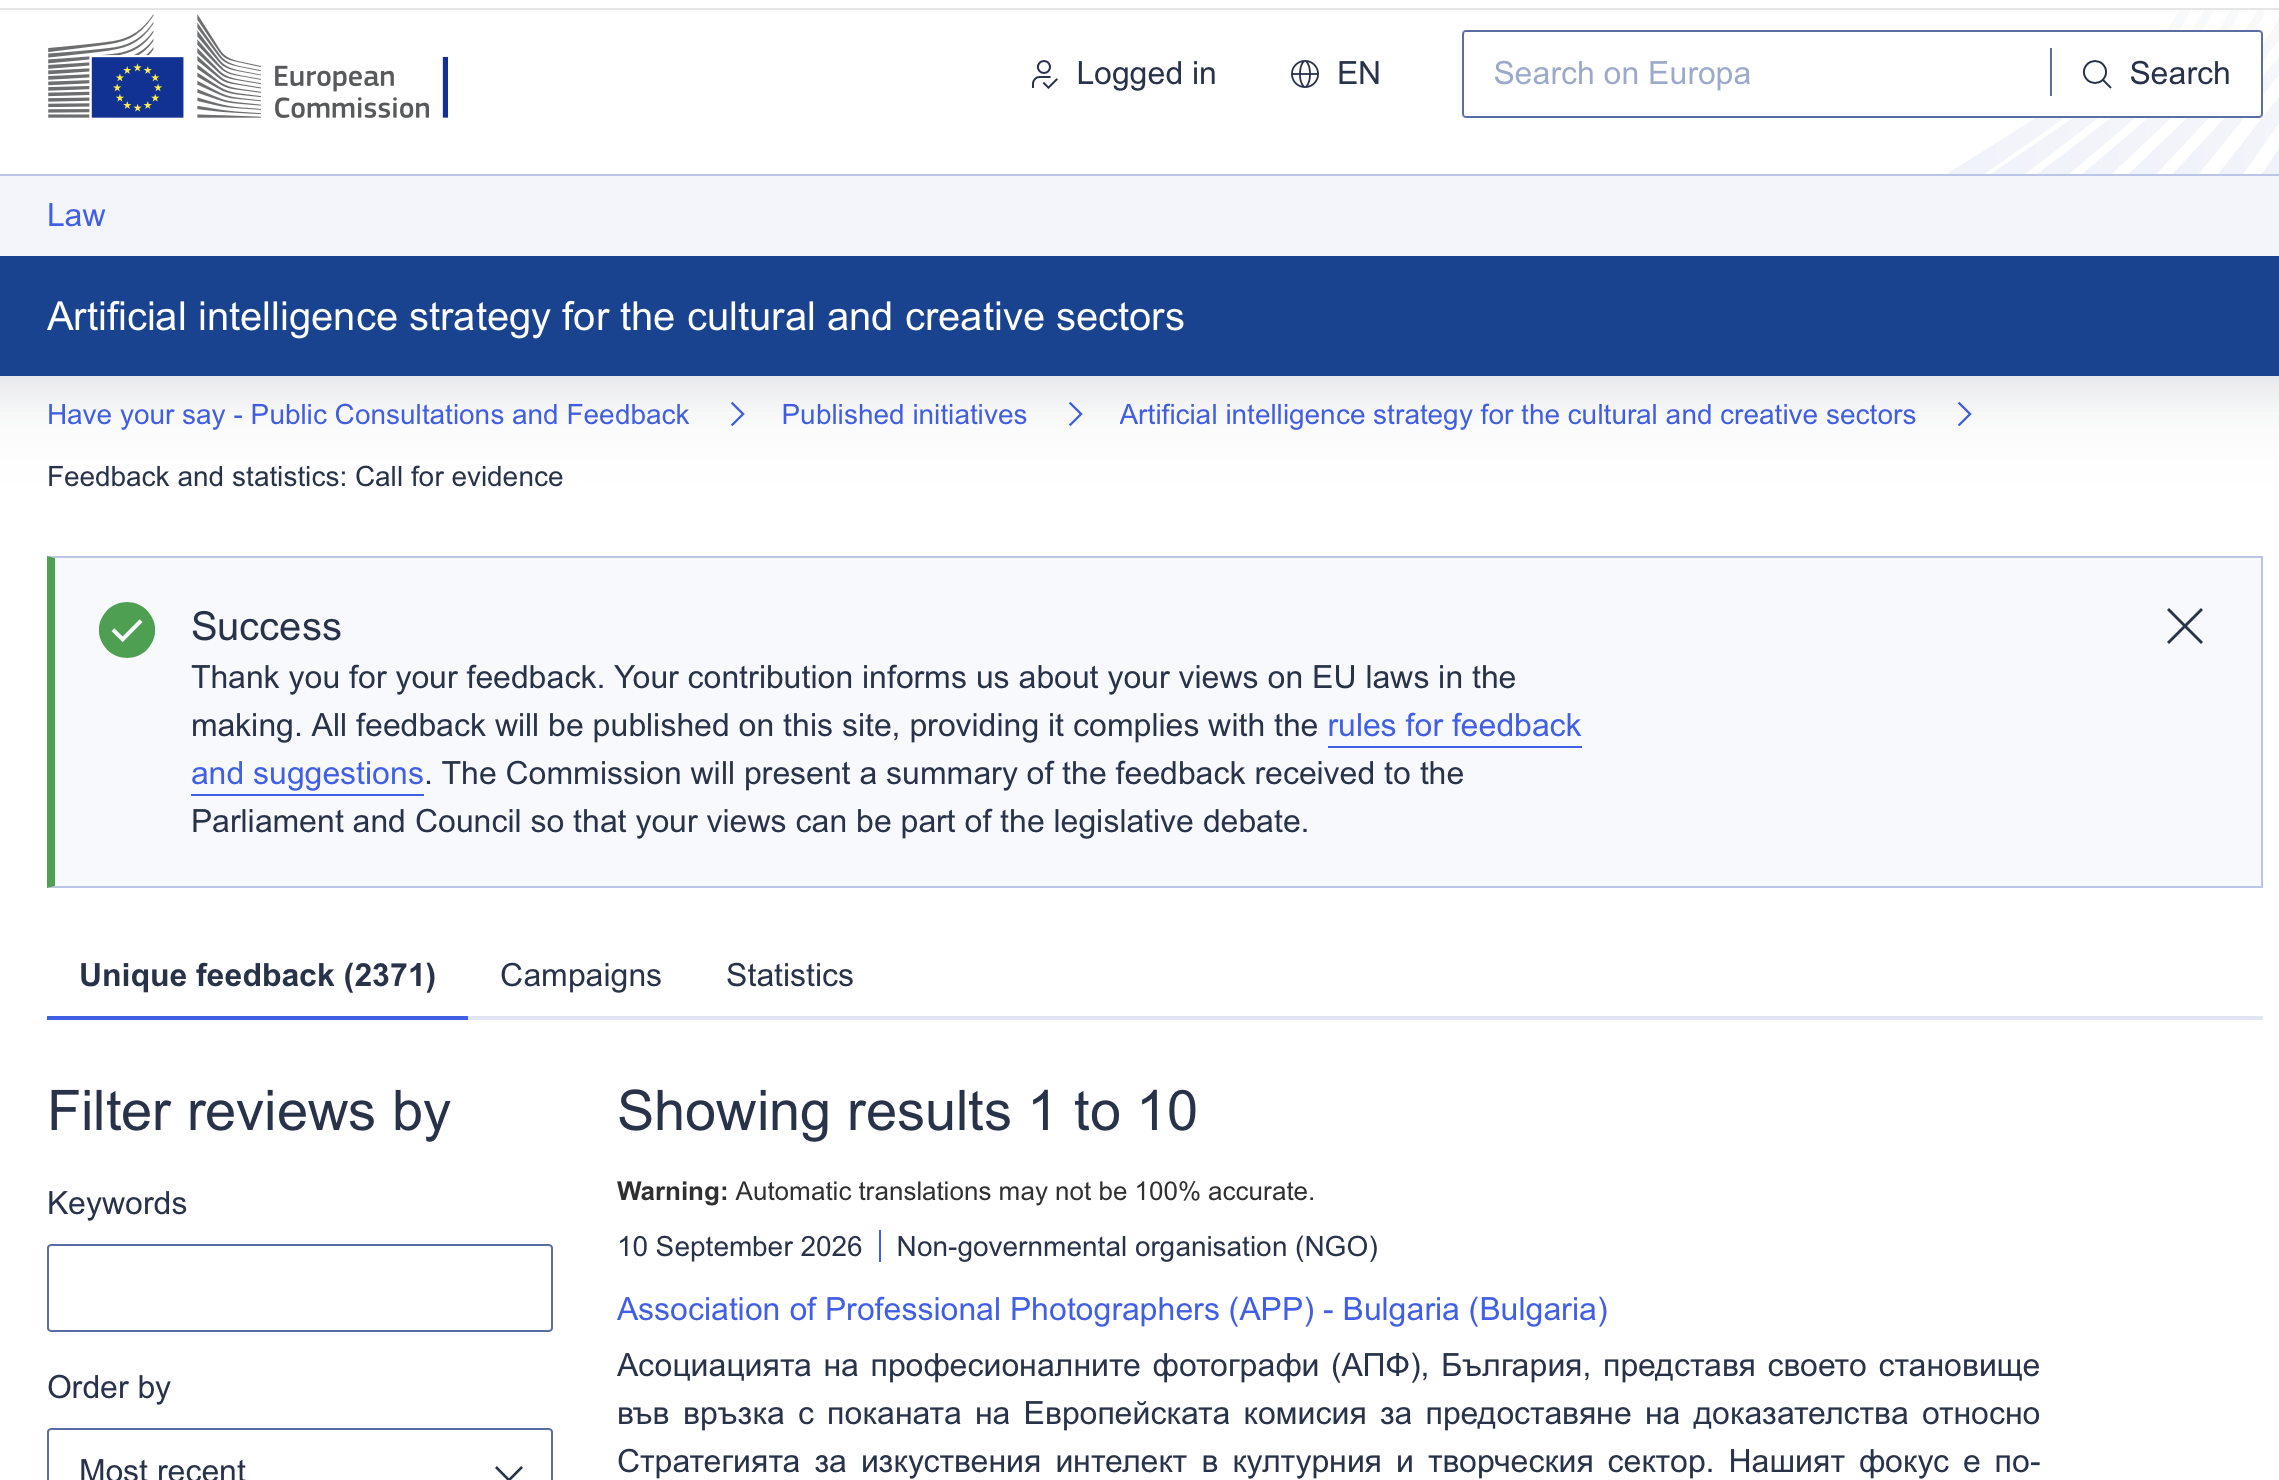Image resolution: width=2279 pixels, height=1480 pixels.
Task: Click the globe language icon
Action: click(x=1304, y=74)
